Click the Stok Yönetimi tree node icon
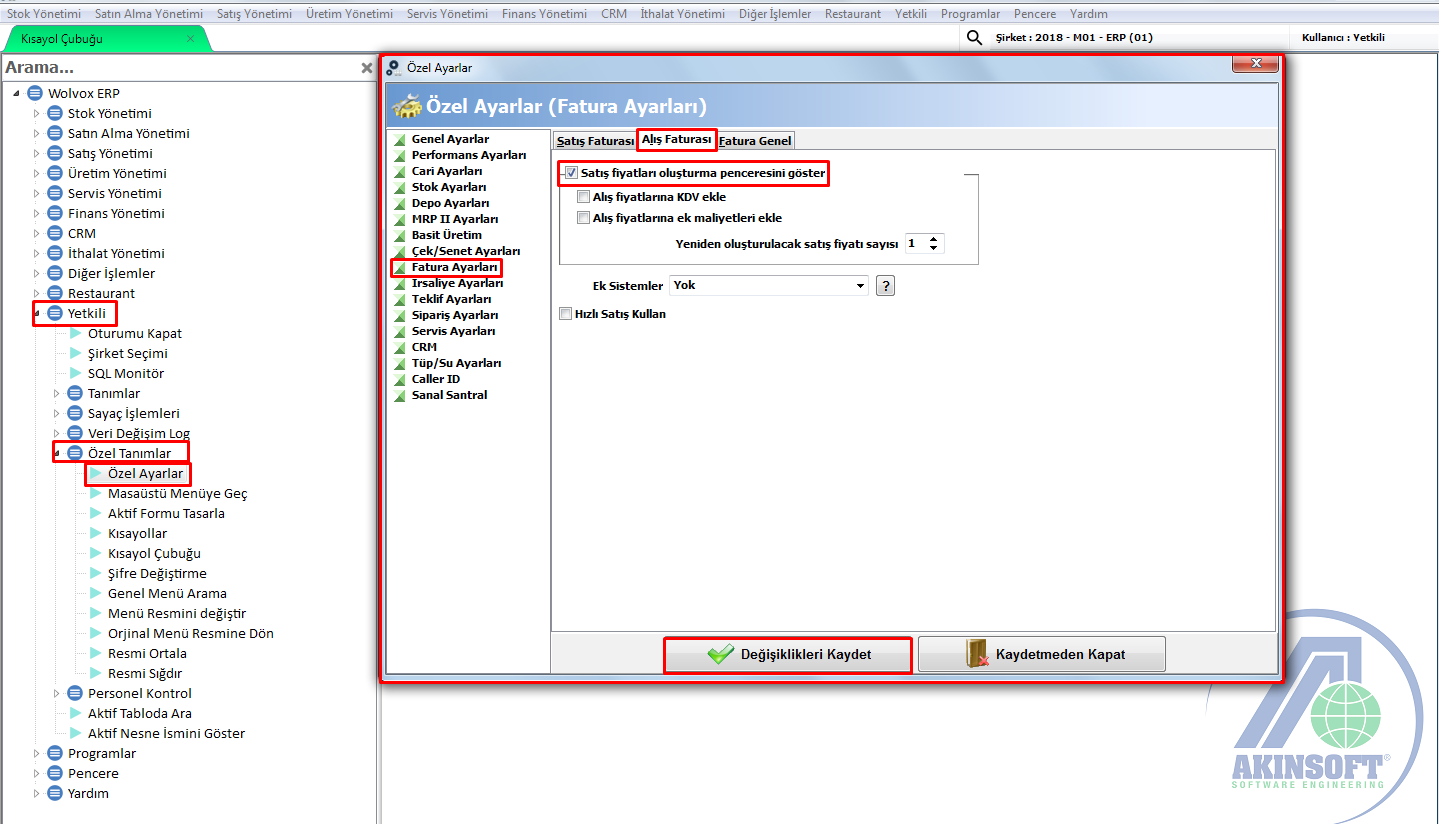Image resolution: width=1439 pixels, height=824 pixels. tap(55, 113)
